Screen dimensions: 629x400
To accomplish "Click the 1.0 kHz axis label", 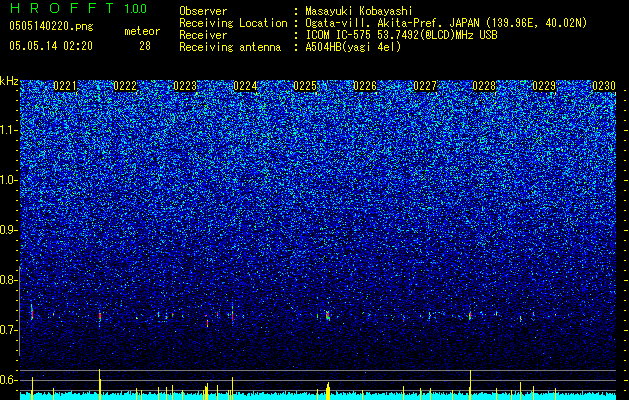I will click(8, 180).
